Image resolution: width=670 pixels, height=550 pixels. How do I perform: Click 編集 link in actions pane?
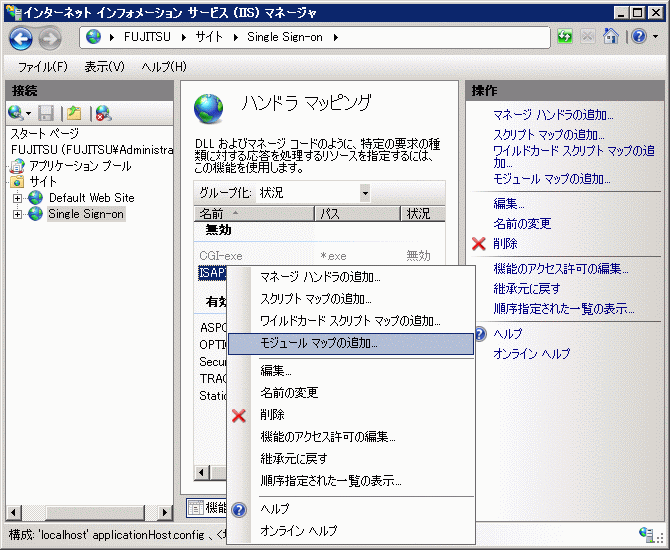[x=508, y=203]
